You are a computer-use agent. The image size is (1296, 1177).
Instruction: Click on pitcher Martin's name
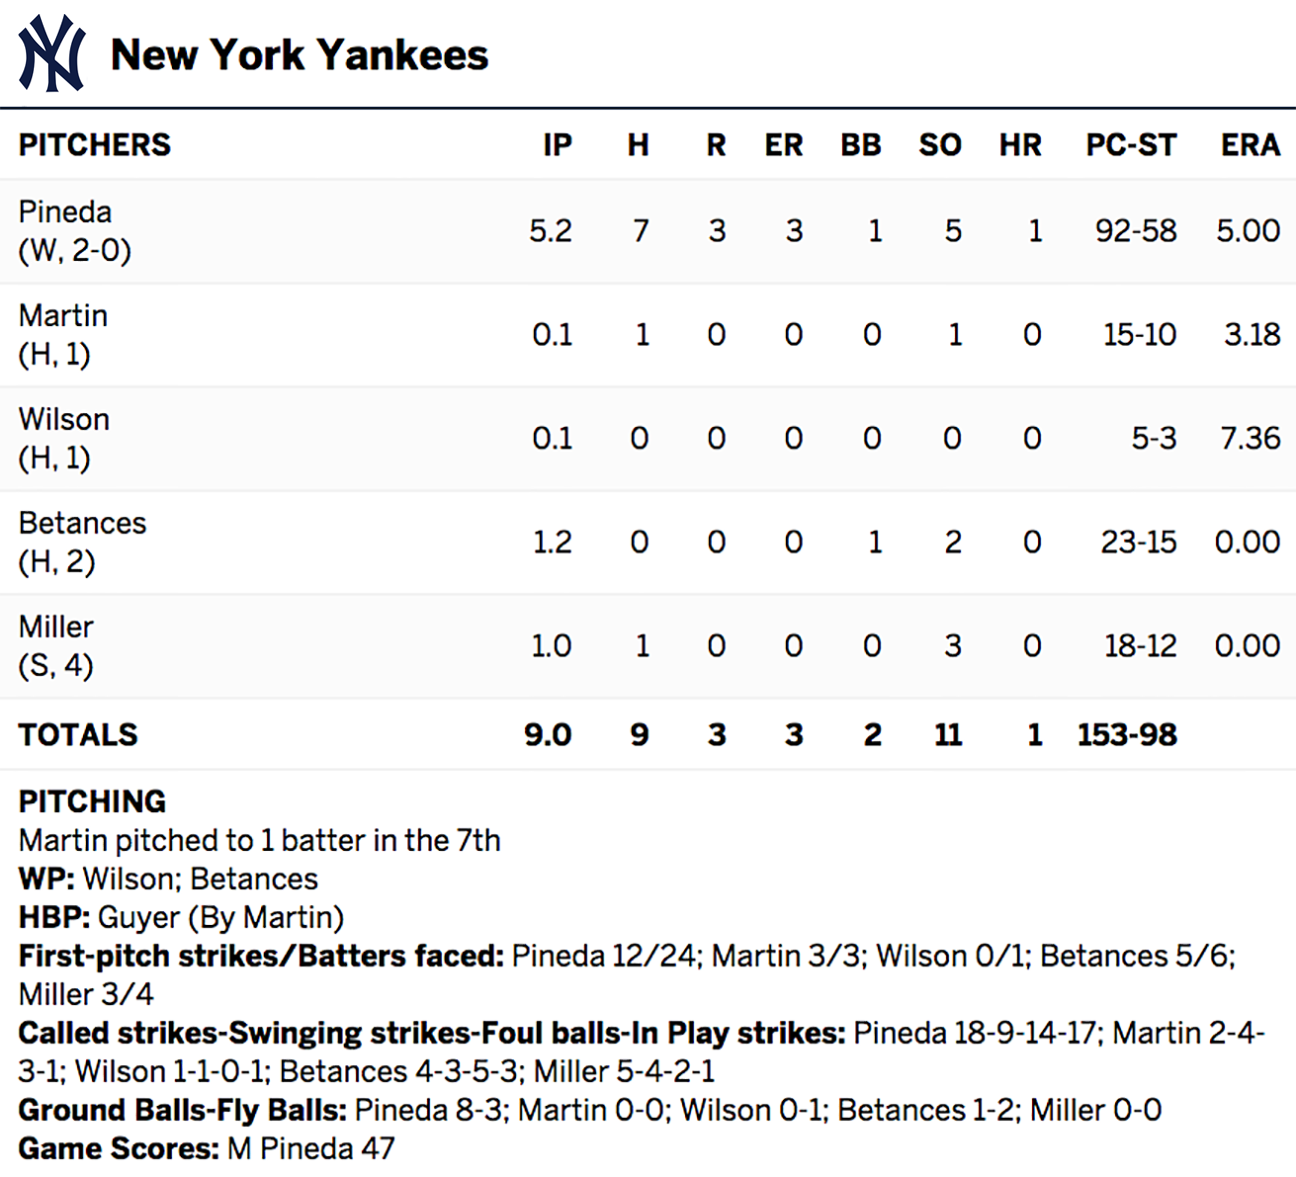coord(63,316)
